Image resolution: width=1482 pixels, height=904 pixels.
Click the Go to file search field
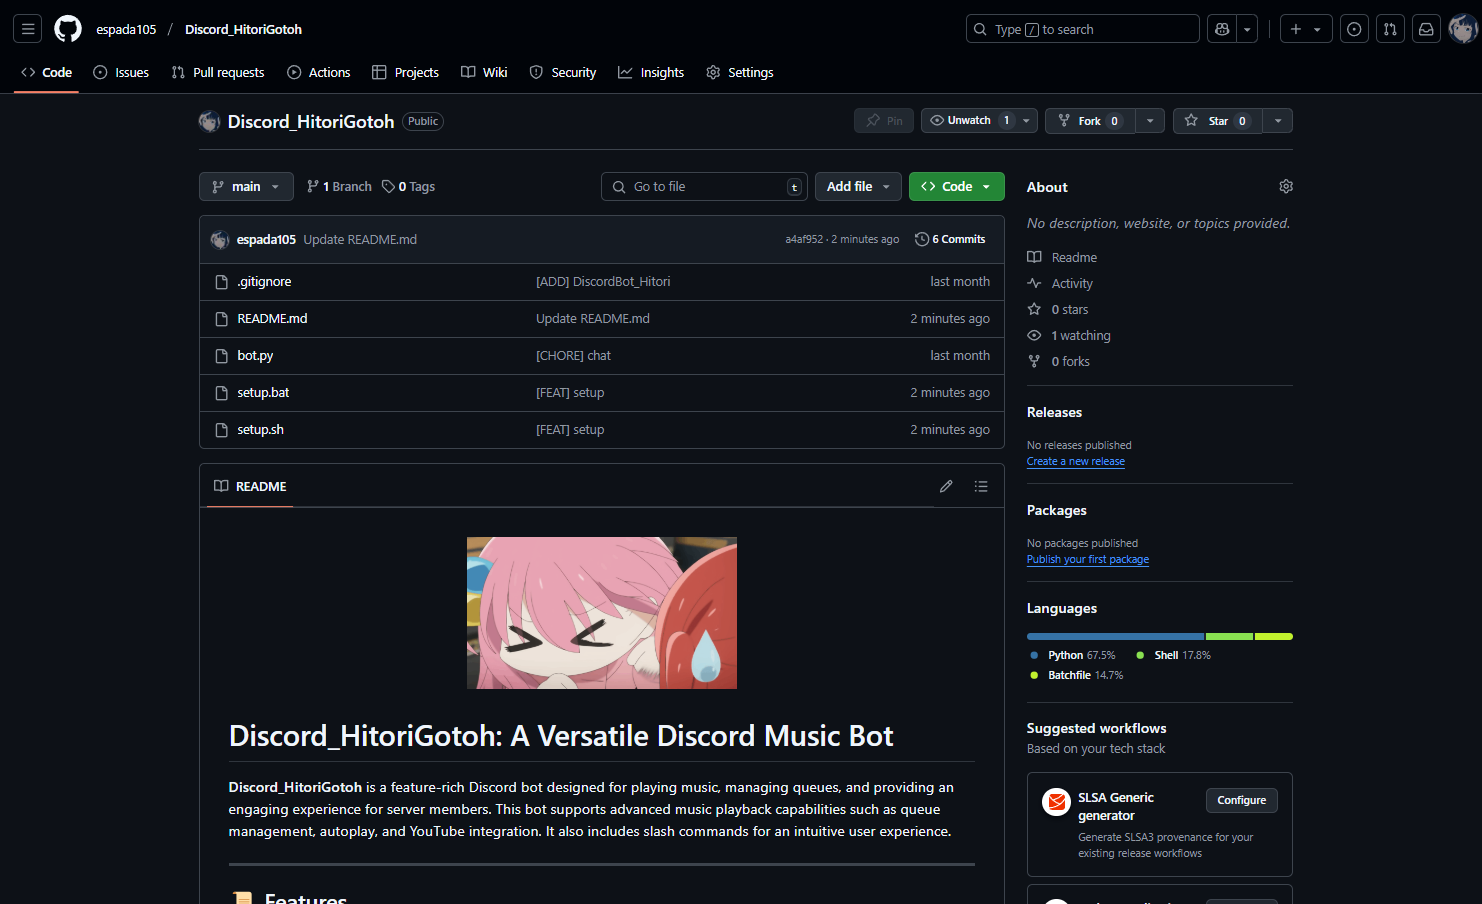tap(704, 187)
